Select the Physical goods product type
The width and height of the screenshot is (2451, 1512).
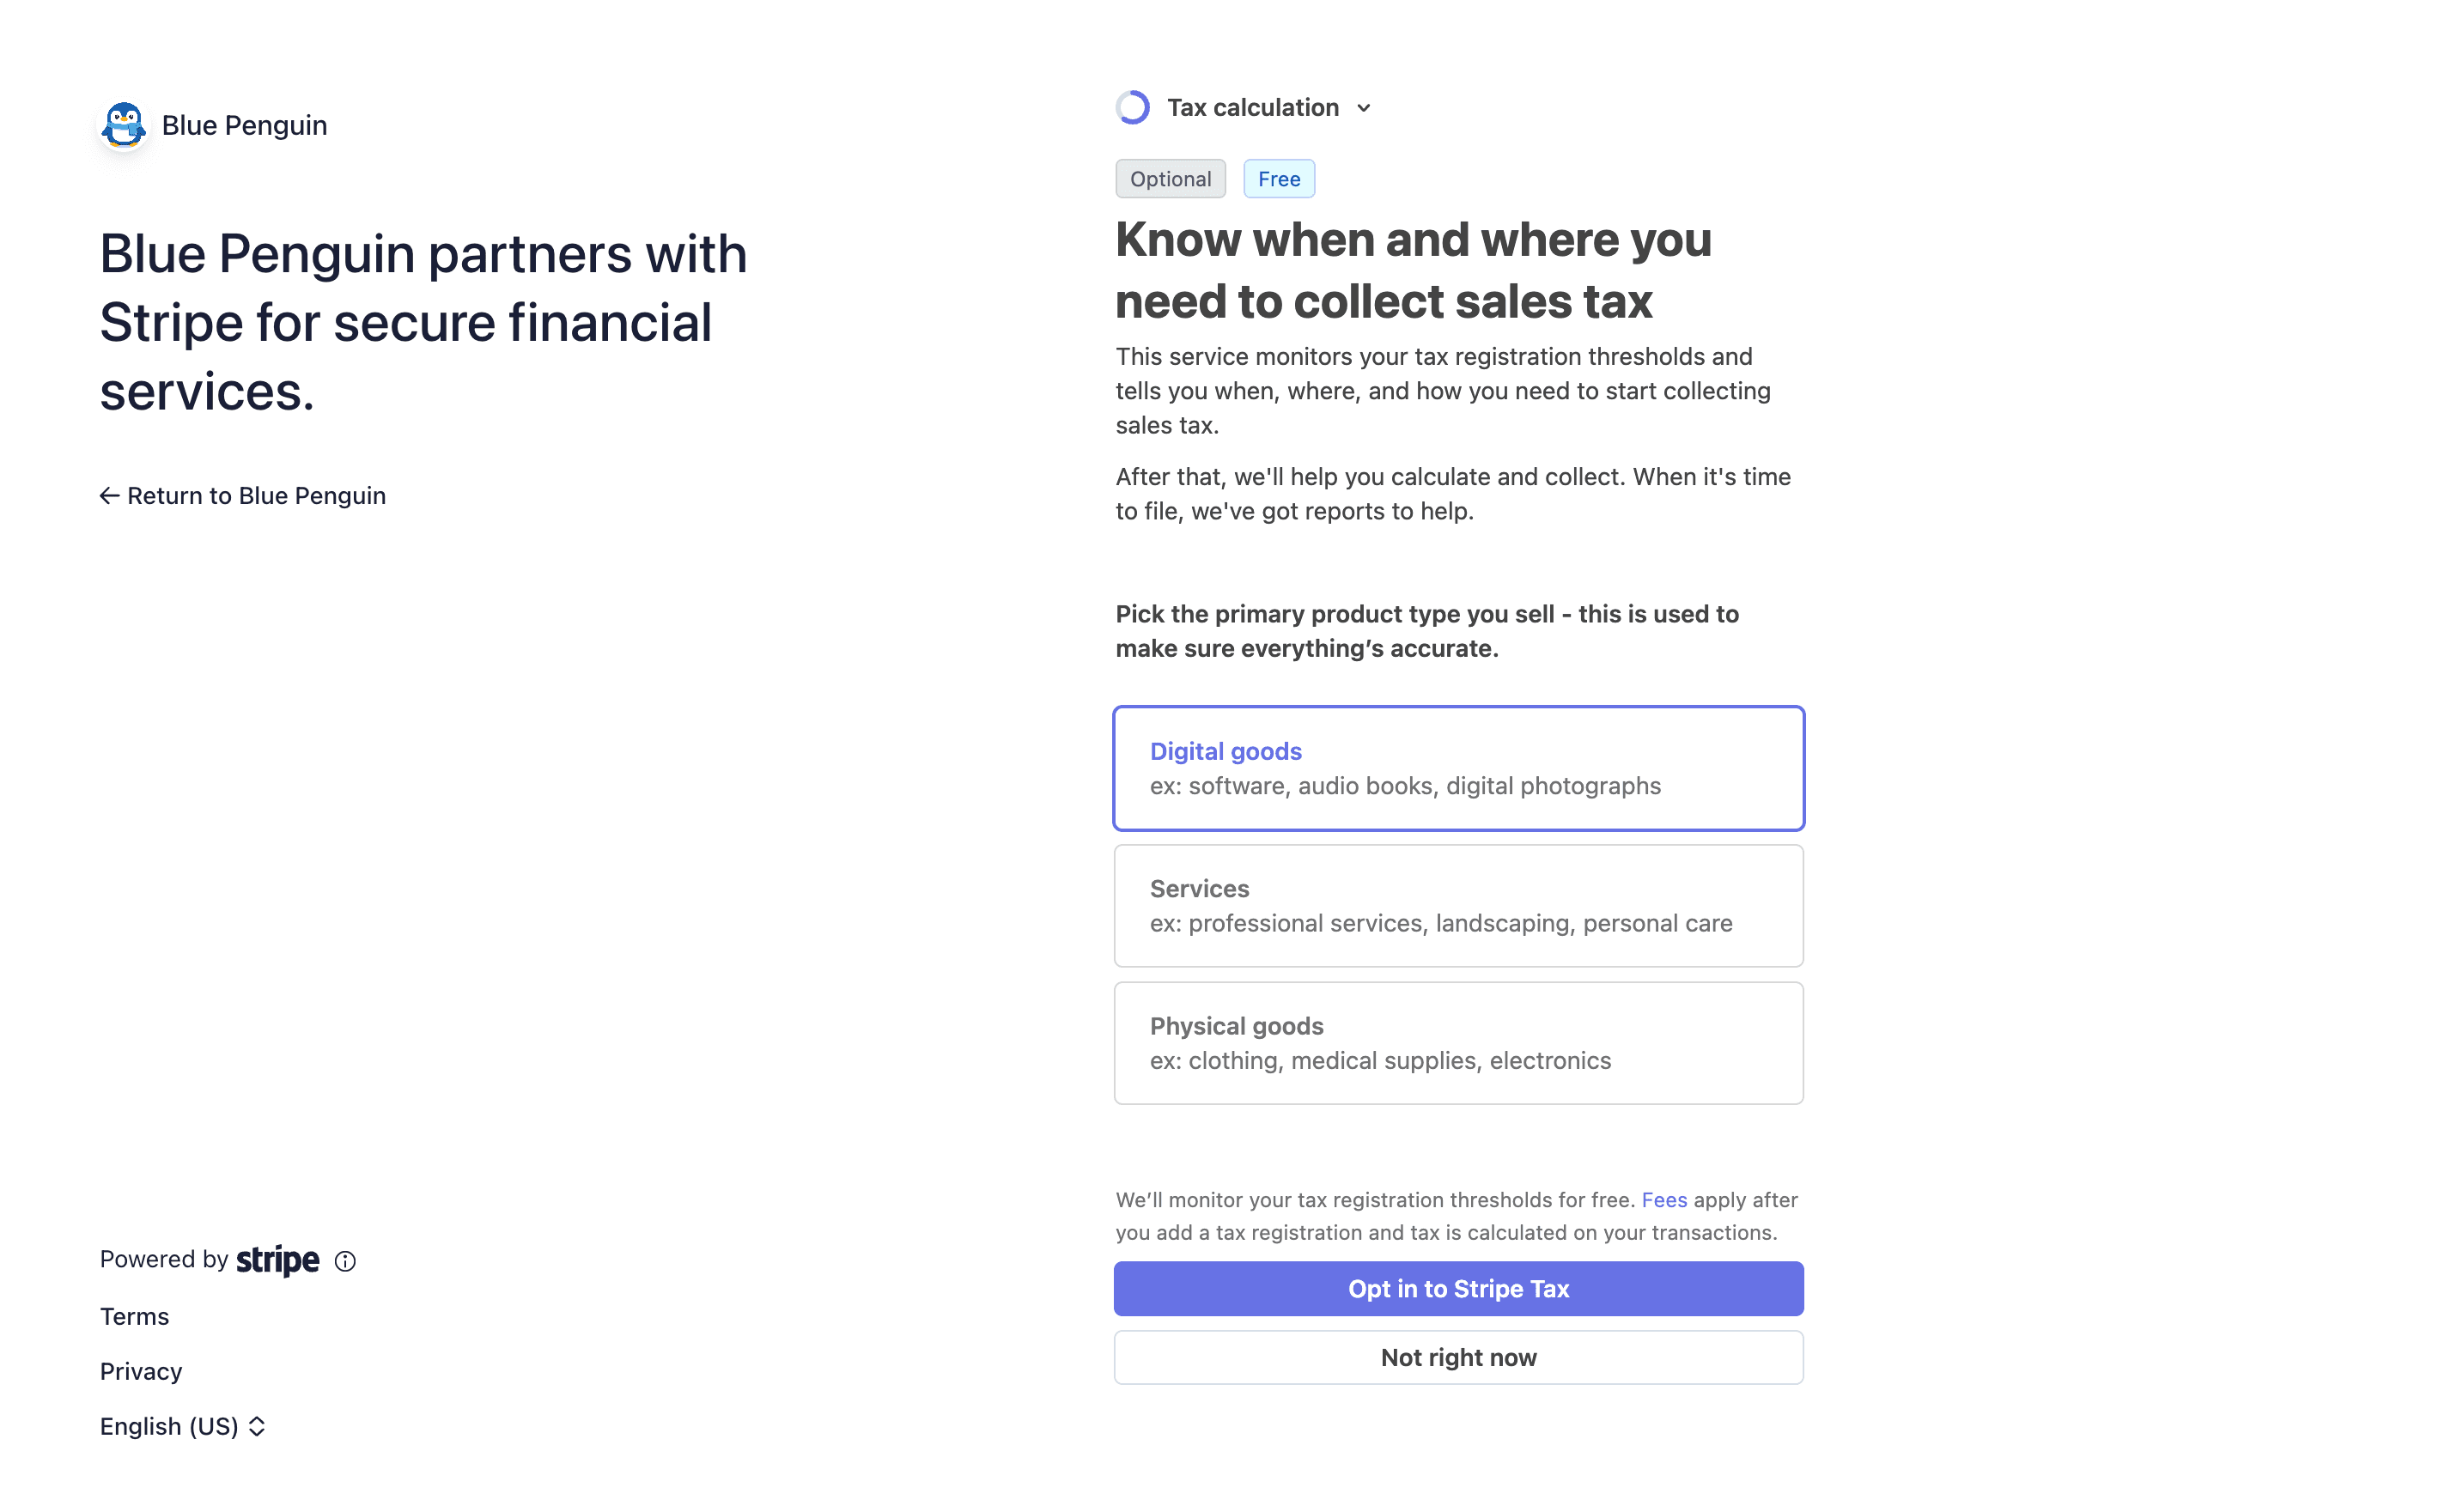click(1458, 1042)
